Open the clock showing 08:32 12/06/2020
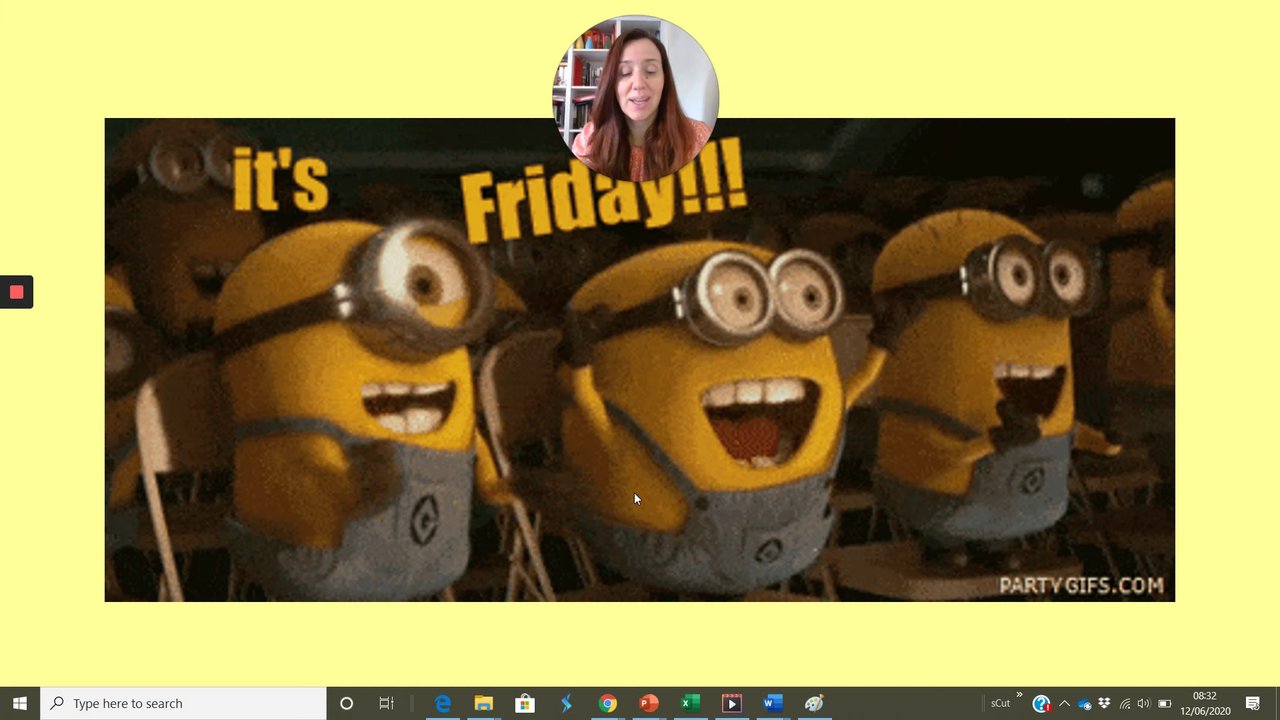Viewport: 1280px width, 720px height. click(x=1205, y=703)
